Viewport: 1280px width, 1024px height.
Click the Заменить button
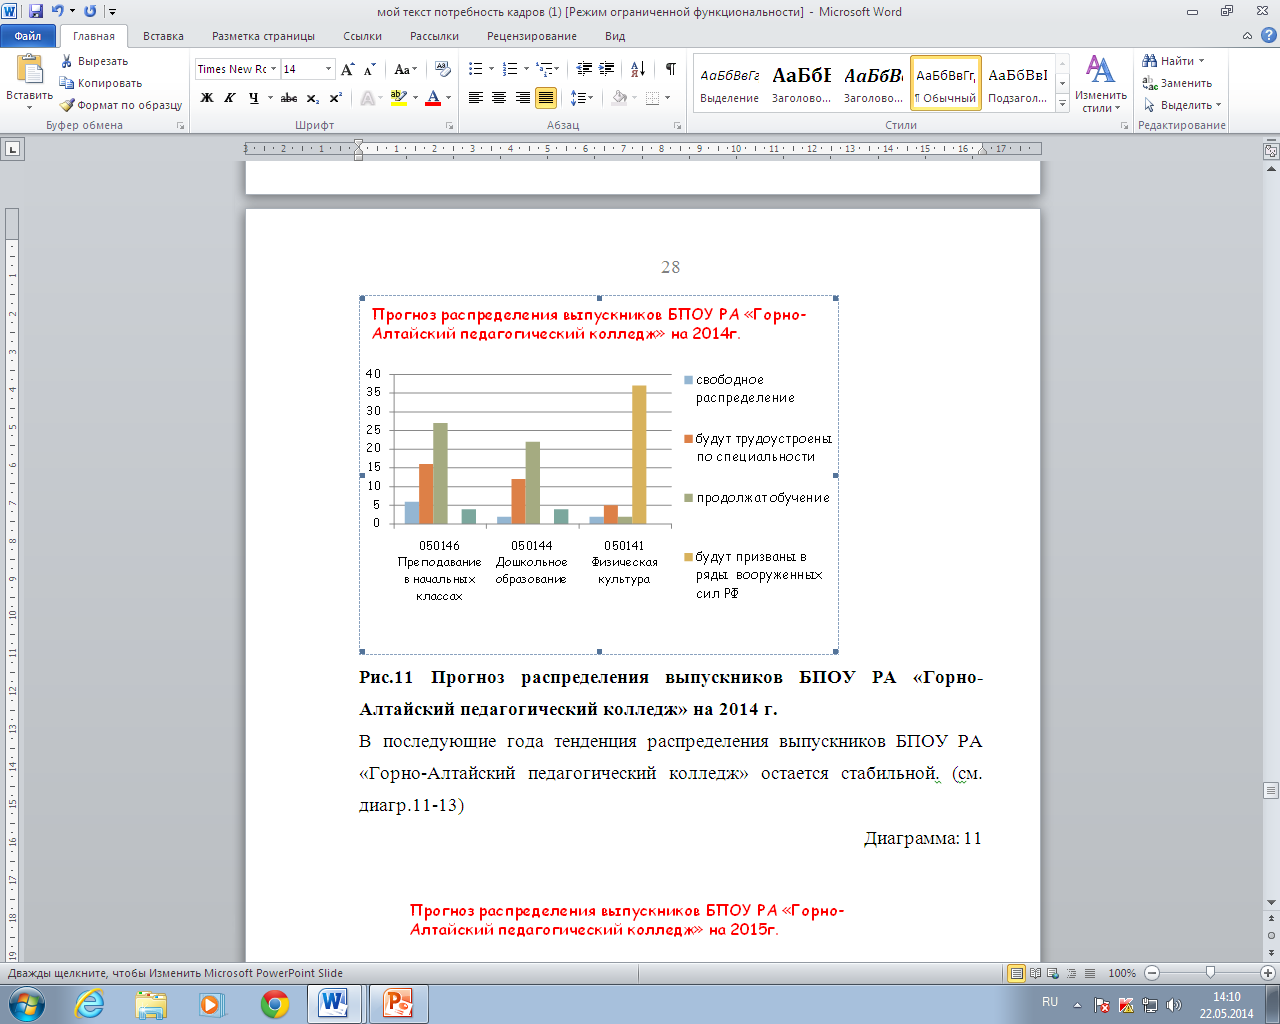click(x=1177, y=83)
